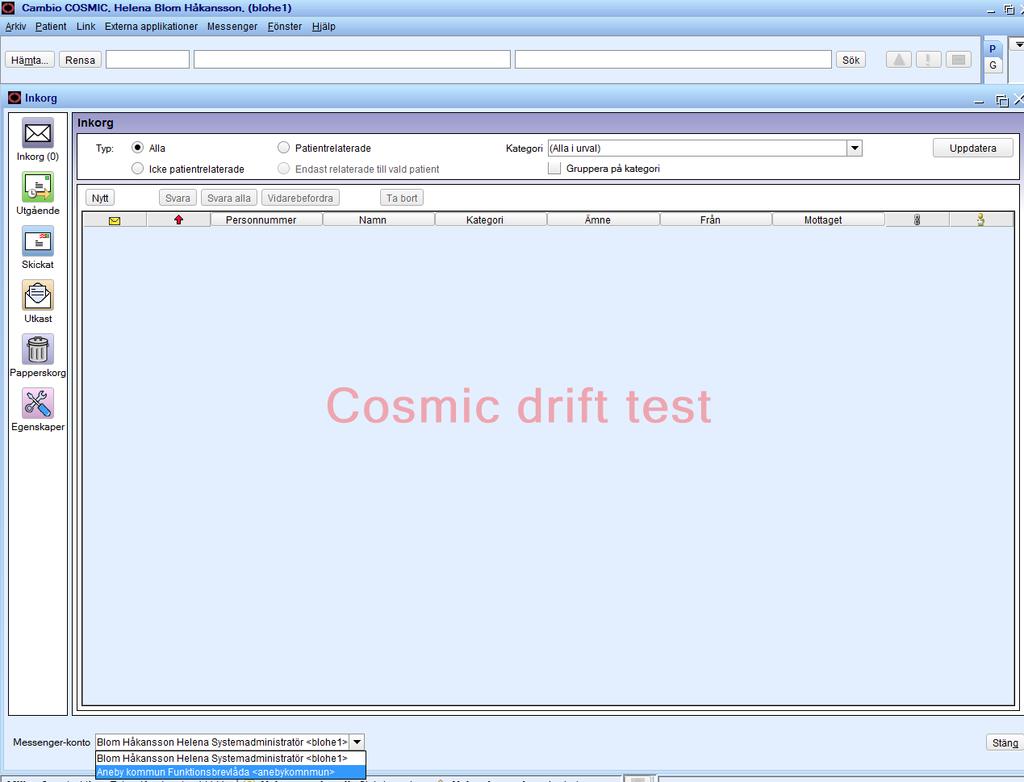Sort by the envelope read-status column
The width and height of the screenshot is (1024, 782).
pyautogui.click(x=114, y=220)
